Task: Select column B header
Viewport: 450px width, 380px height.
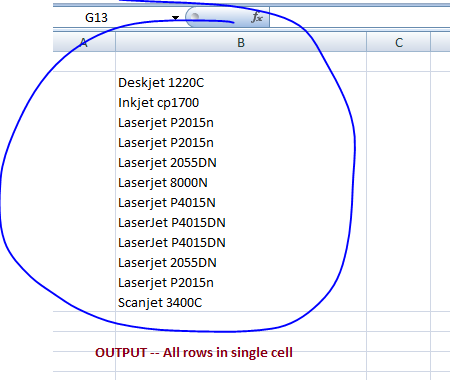Action: point(241,42)
